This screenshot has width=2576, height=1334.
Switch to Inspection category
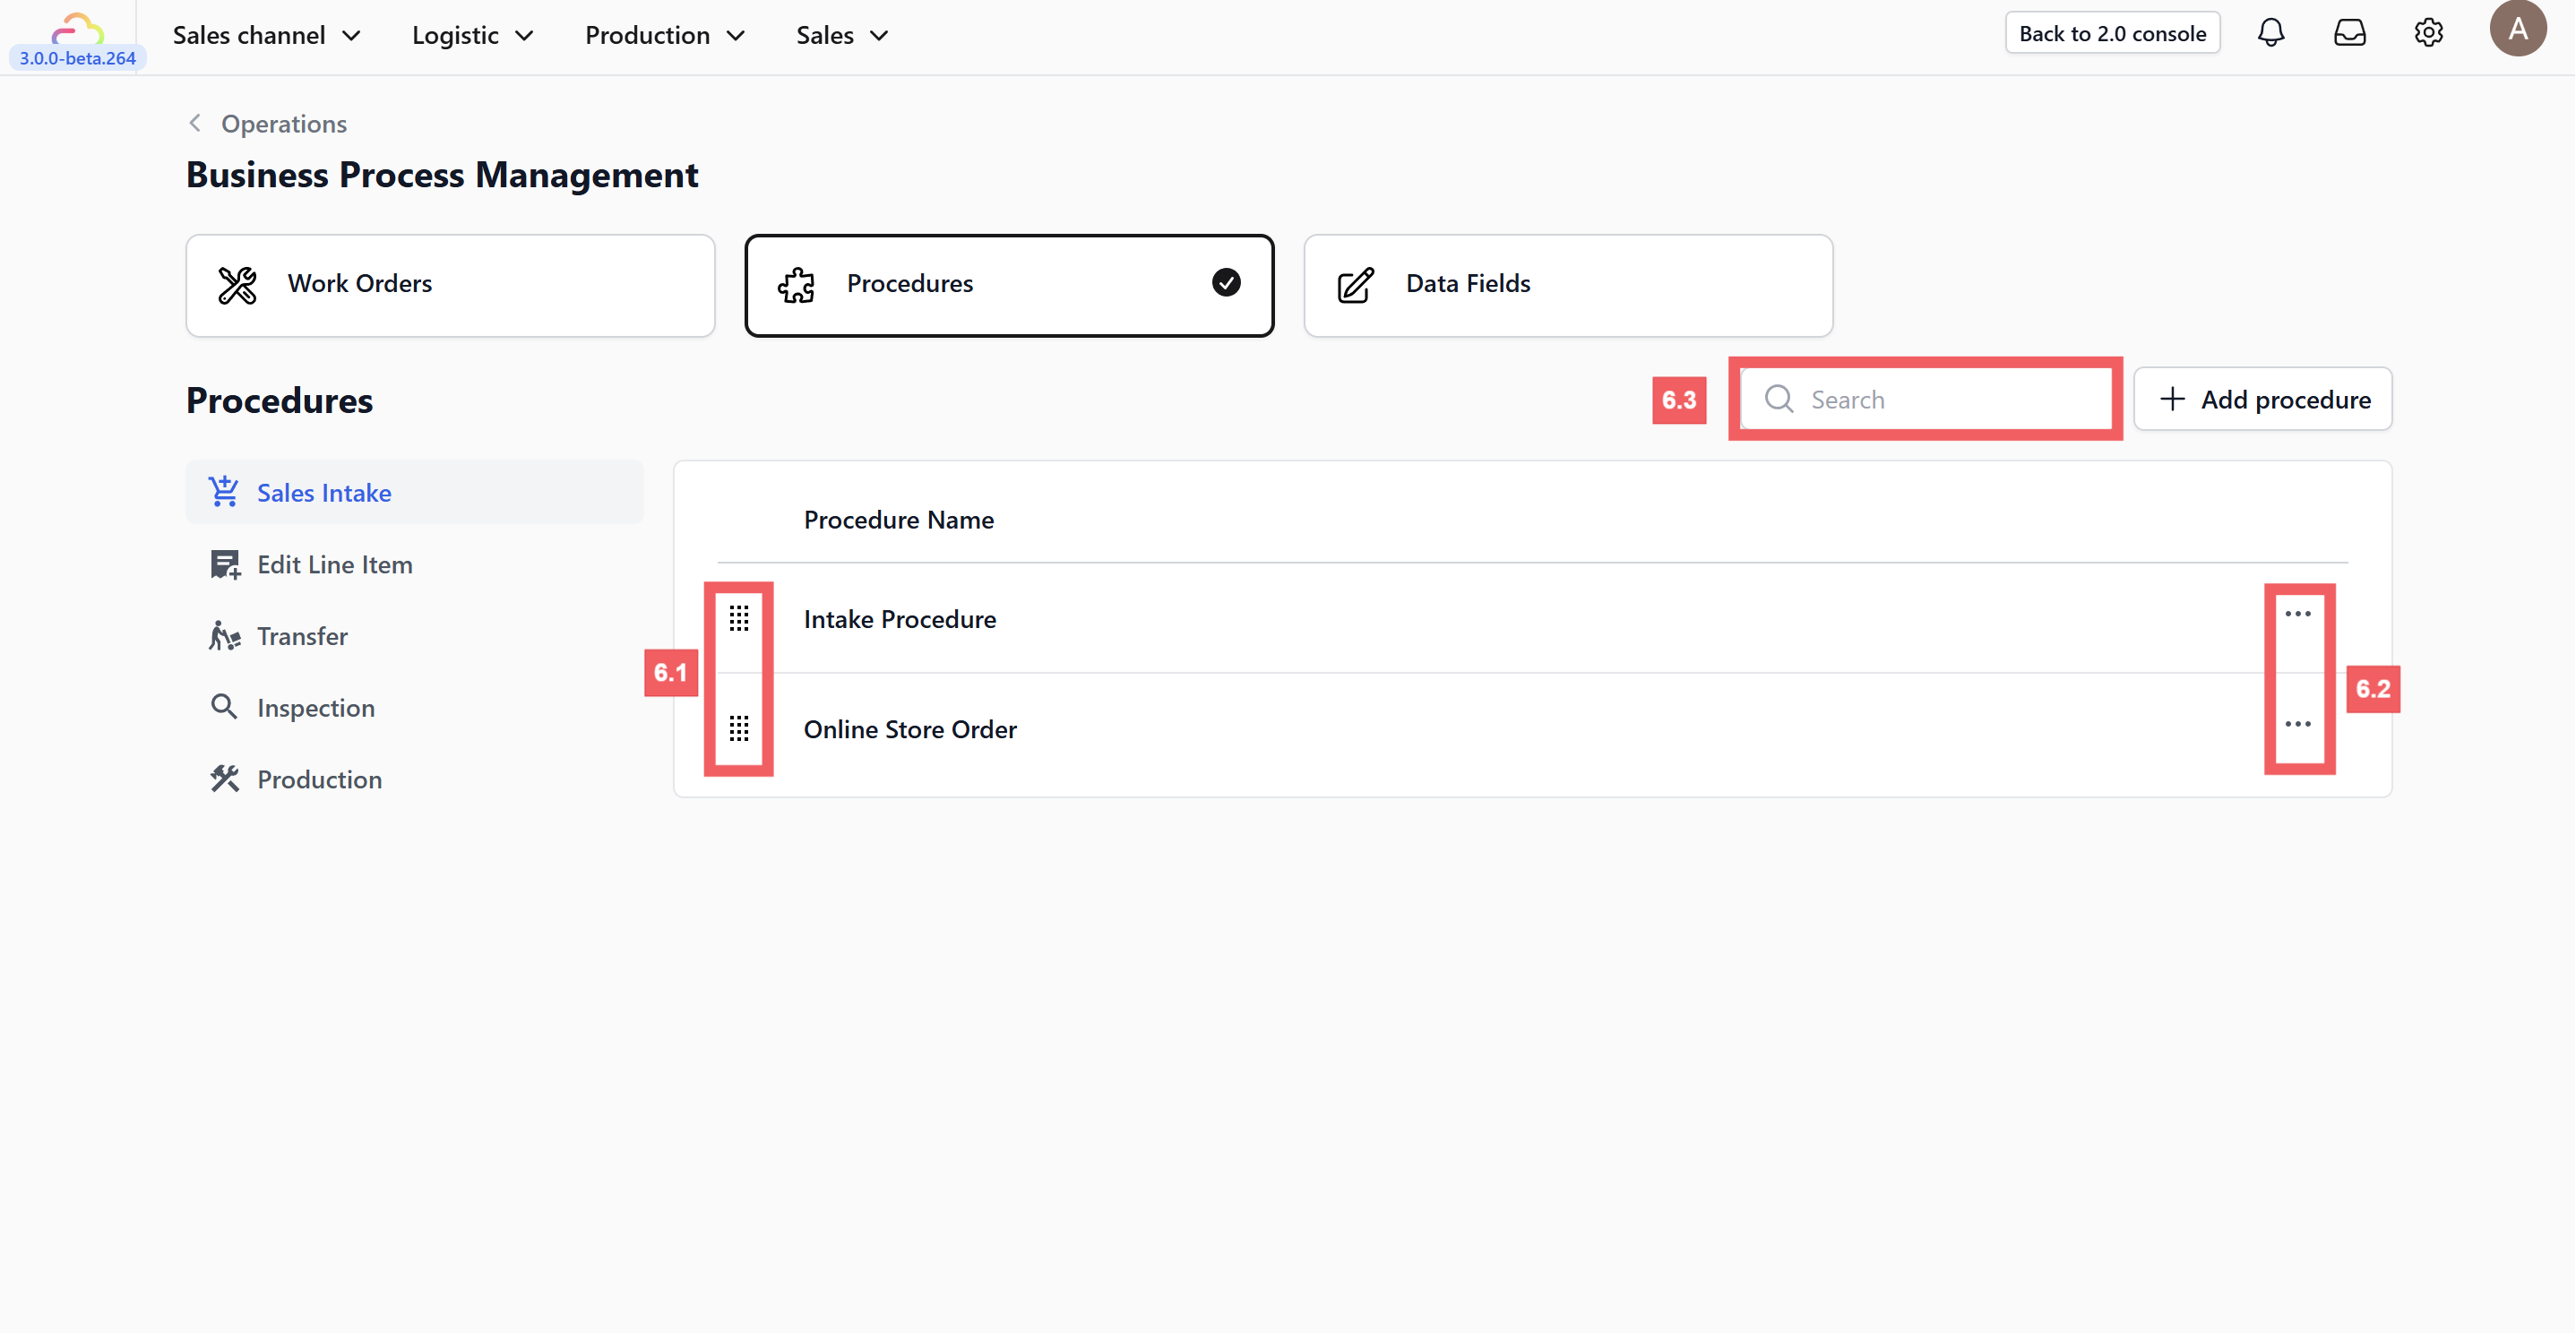pyautogui.click(x=315, y=708)
